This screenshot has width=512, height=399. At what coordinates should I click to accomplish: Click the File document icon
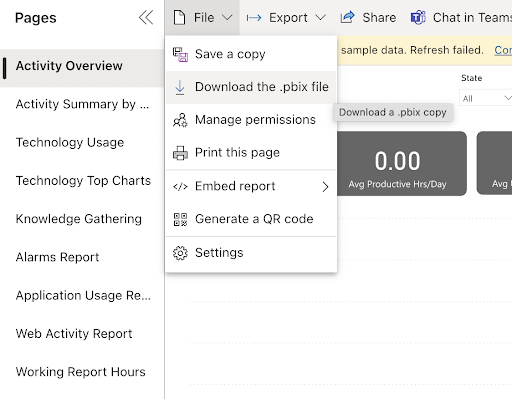tap(179, 18)
